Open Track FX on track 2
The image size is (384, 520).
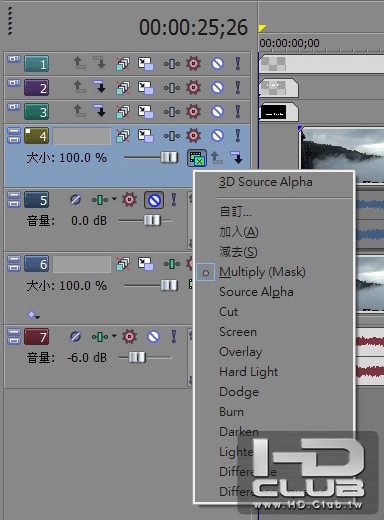172,88
